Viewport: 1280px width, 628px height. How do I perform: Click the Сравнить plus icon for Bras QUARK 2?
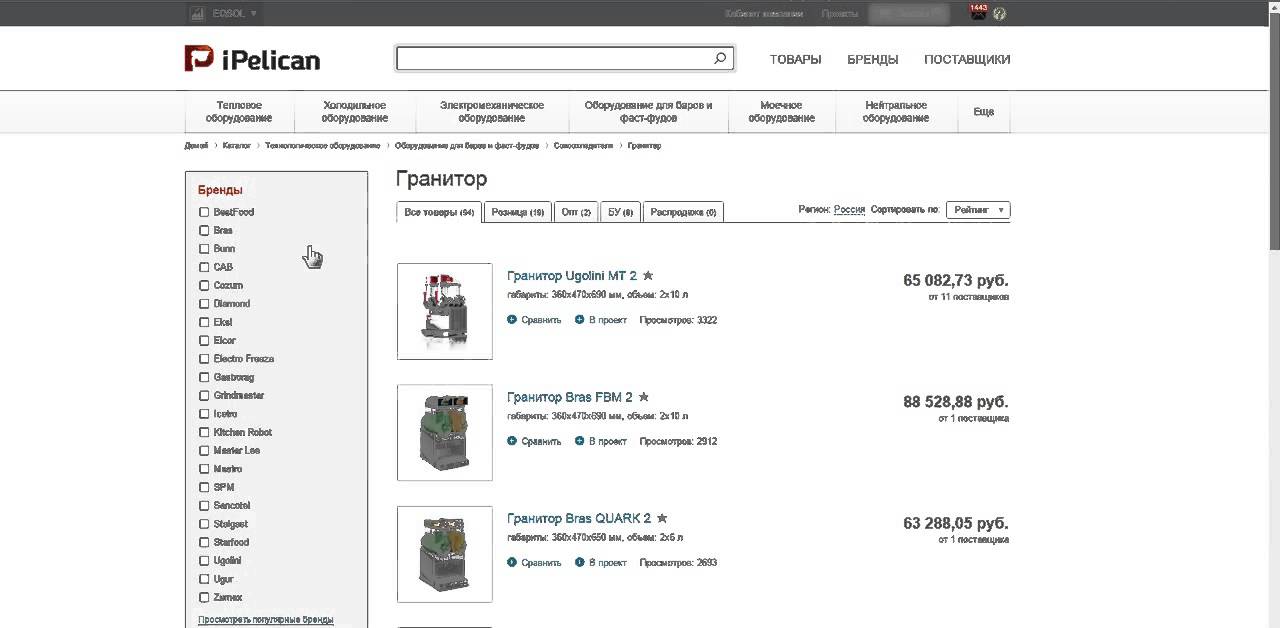point(512,562)
